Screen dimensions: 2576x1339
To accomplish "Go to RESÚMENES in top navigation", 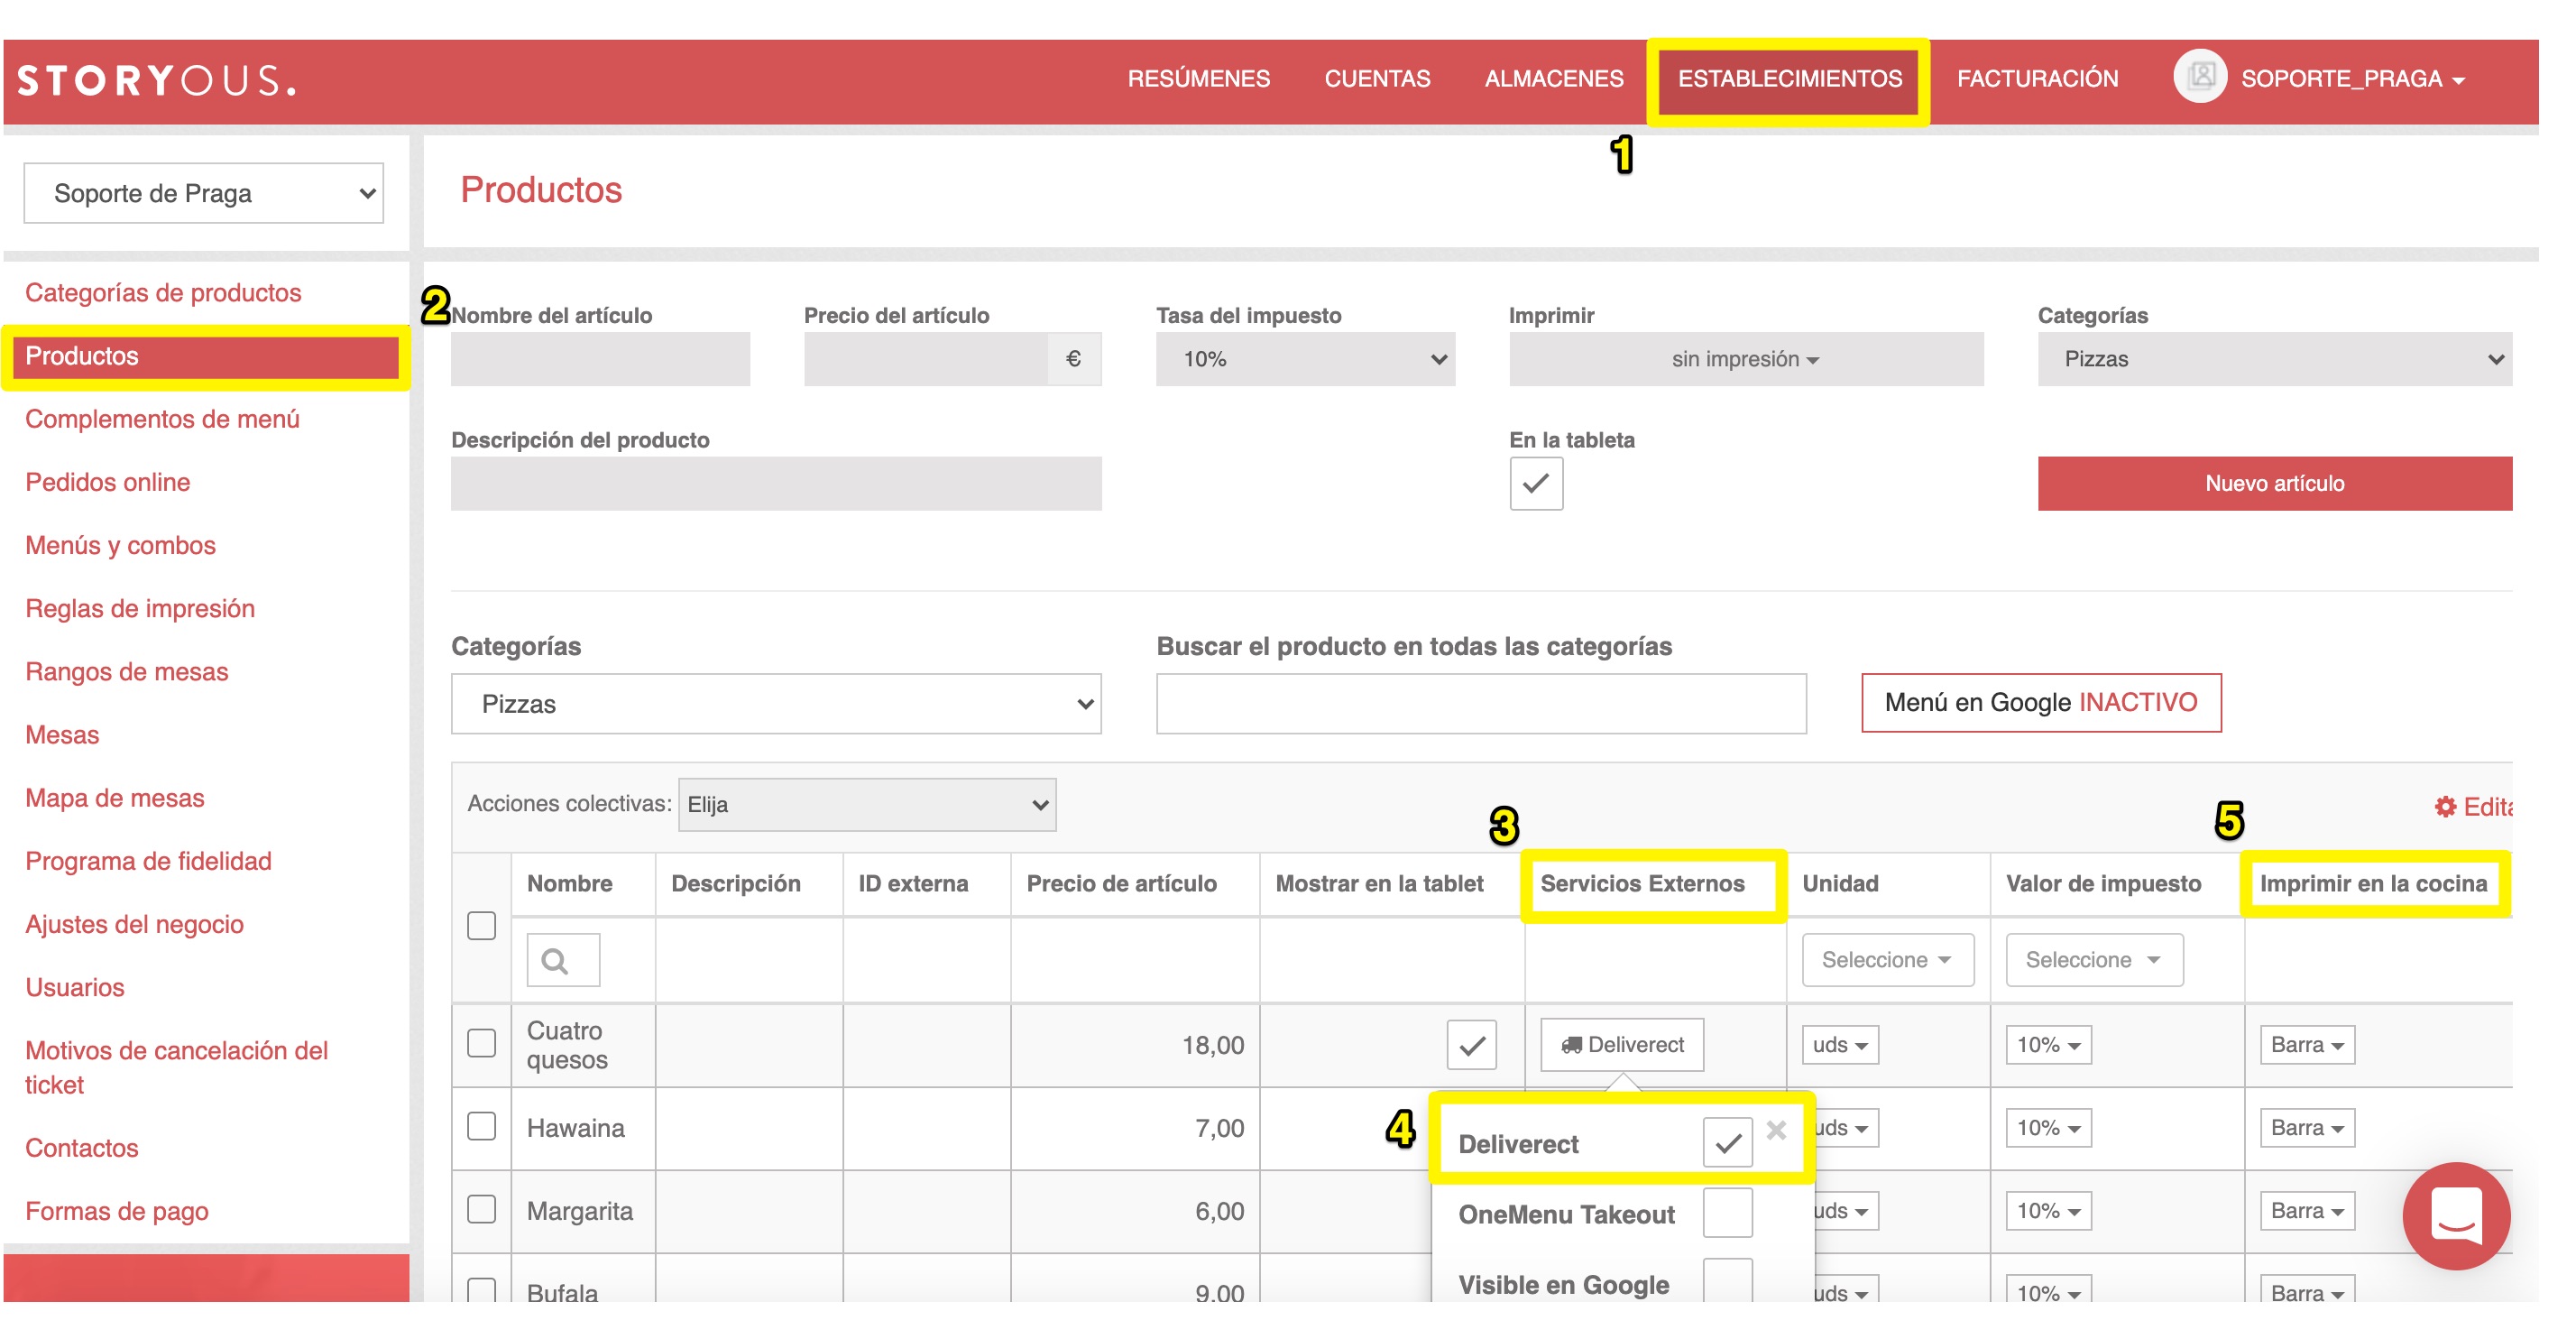I will 1199,79.
